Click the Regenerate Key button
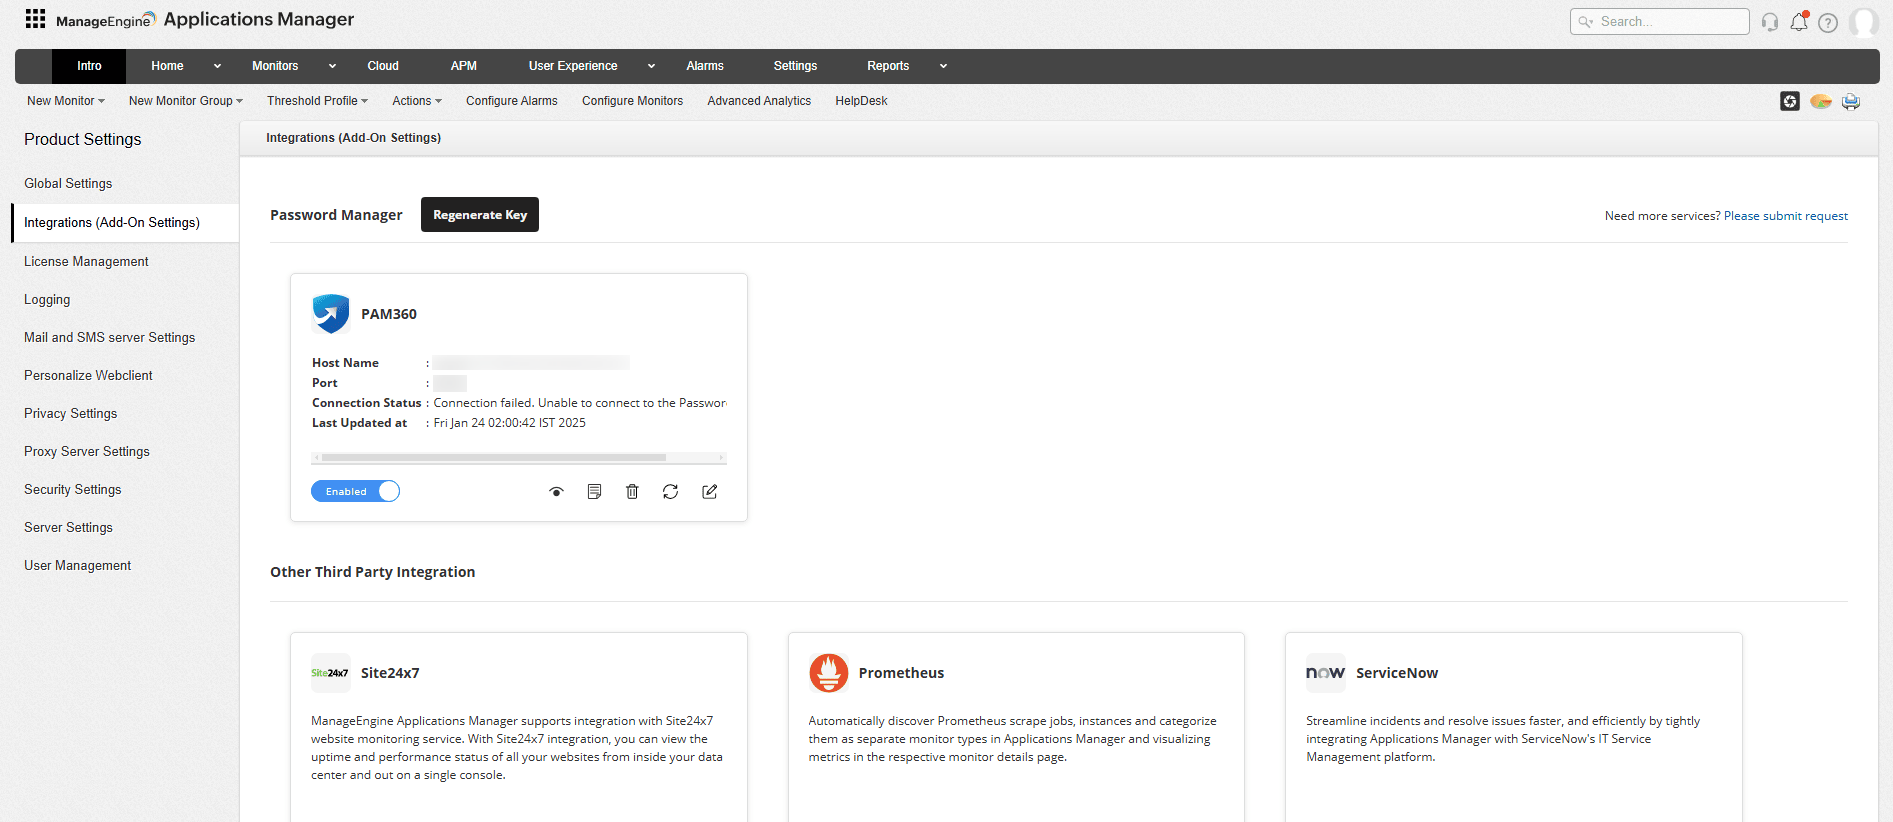 [480, 215]
